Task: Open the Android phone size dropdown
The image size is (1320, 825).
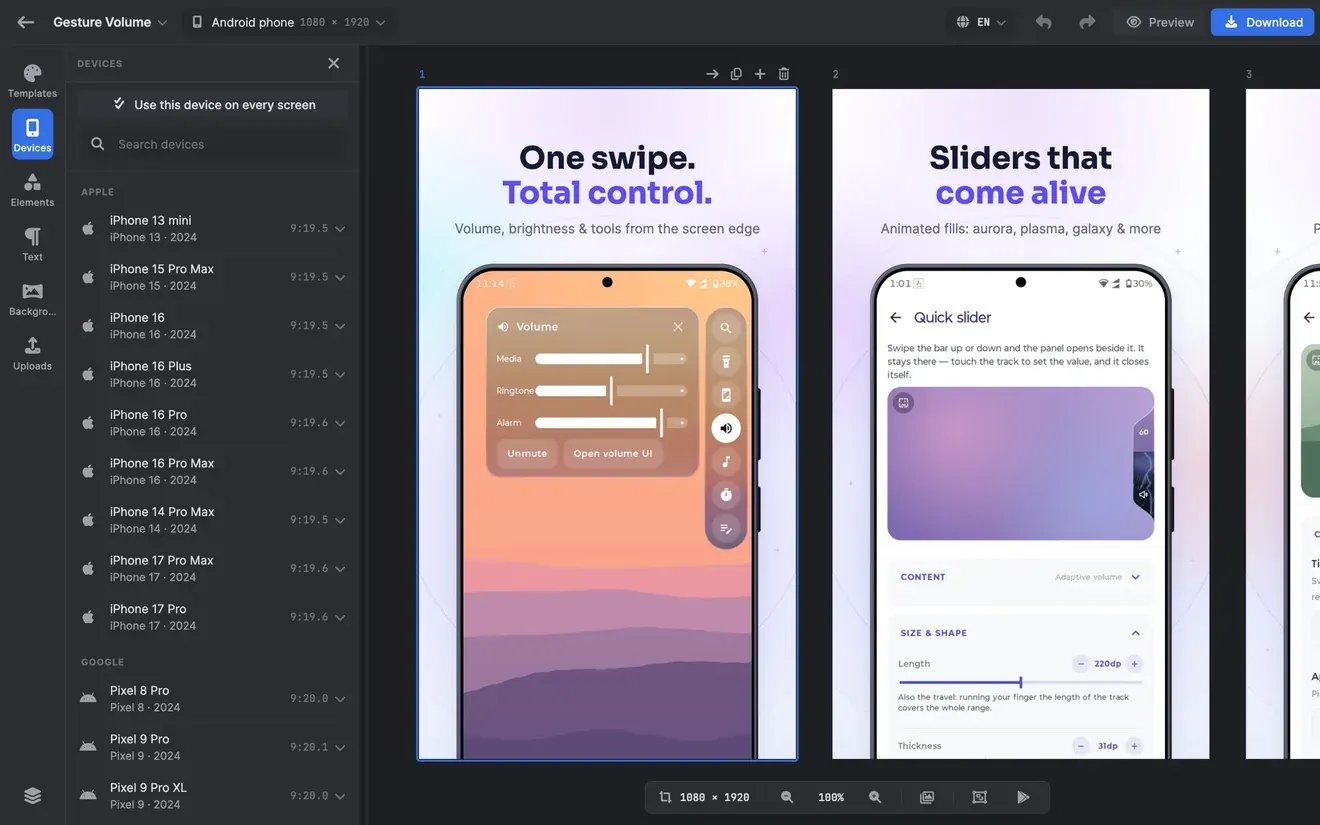Action: tap(288, 22)
